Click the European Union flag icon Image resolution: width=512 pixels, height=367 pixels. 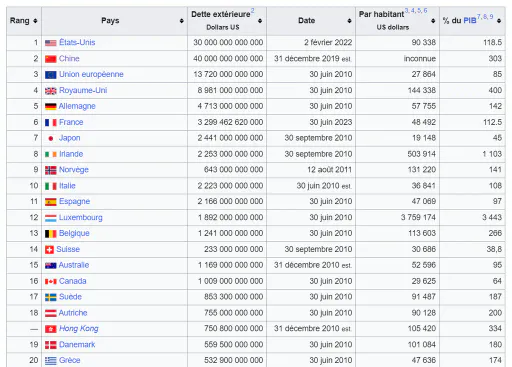51,75
